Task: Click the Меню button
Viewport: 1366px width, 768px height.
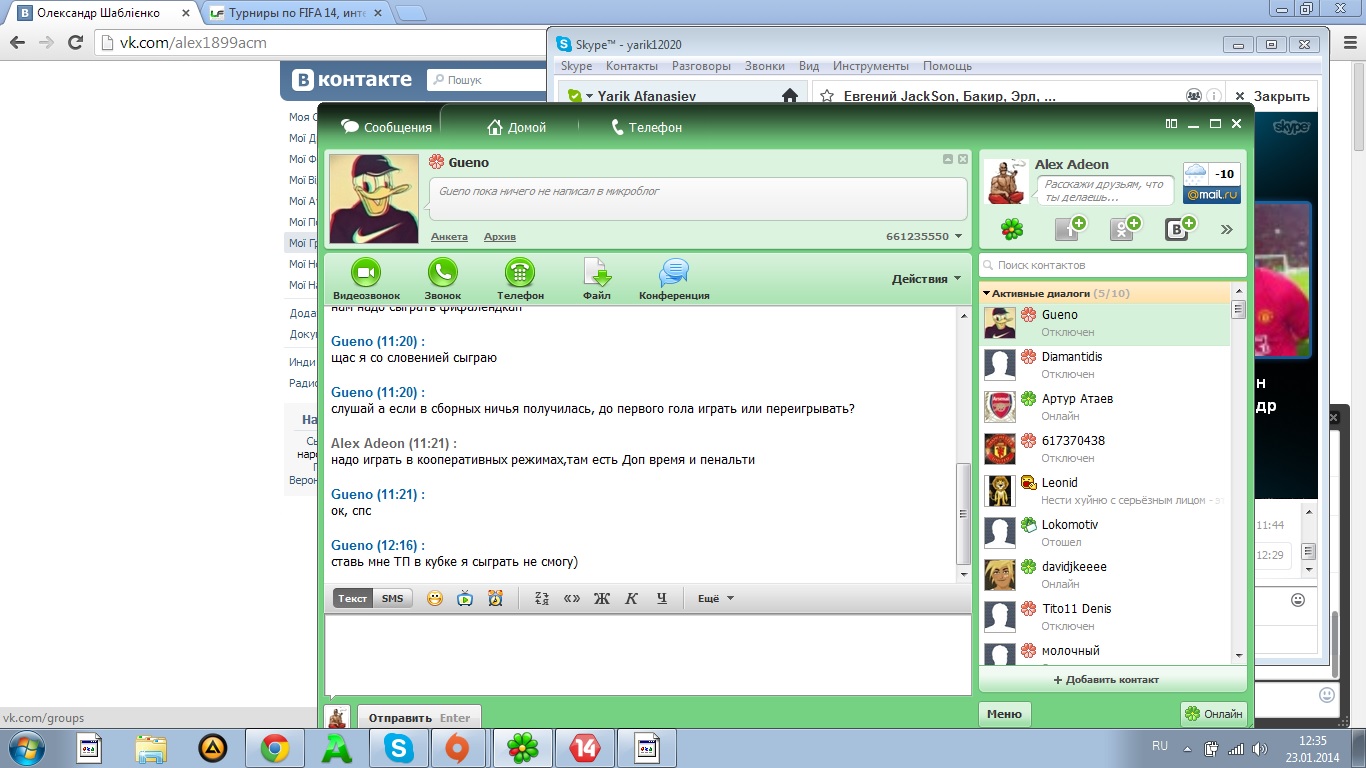Action: tap(1004, 714)
